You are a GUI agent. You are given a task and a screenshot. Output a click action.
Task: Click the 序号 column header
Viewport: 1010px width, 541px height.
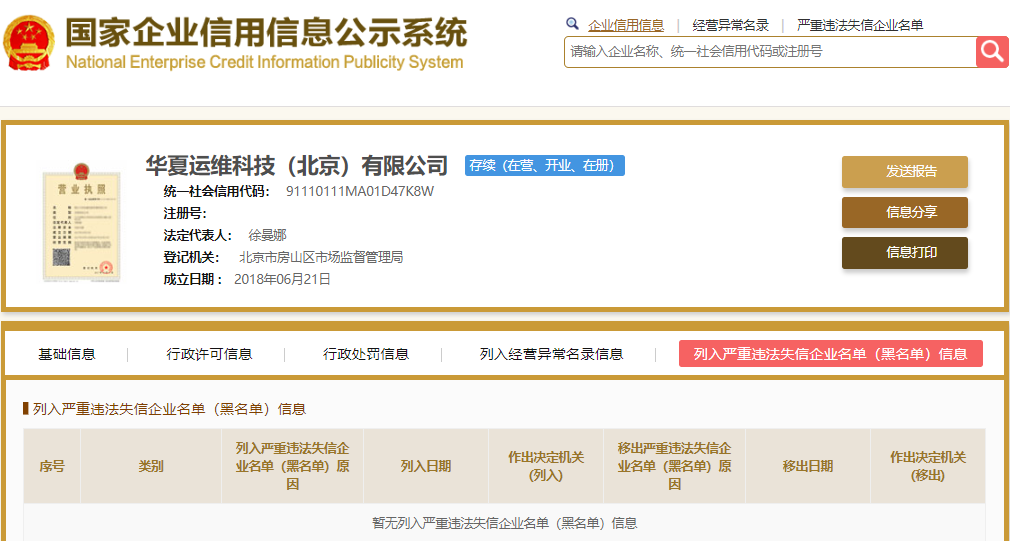click(52, 466)
